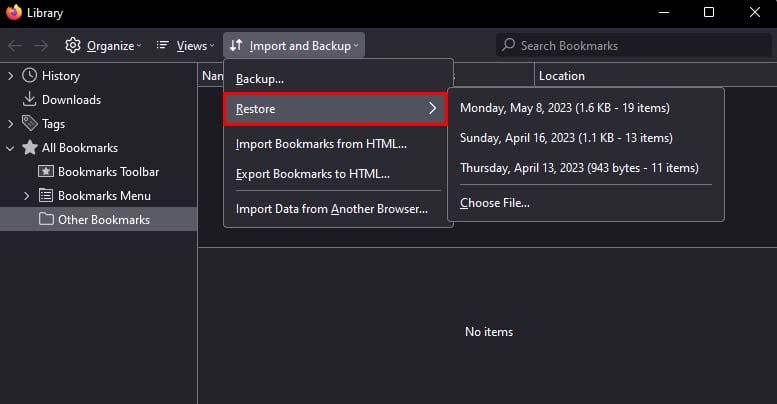Restore the Monday, May 8, 2023 backup
The height and width of the screenshot is (404, 777).
[564, 108]
